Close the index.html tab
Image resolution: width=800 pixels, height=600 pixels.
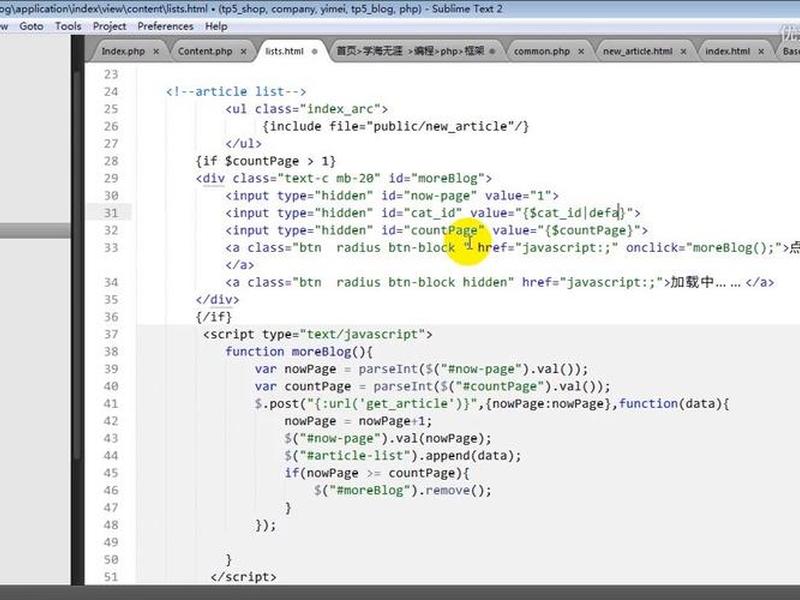(761, 52)
